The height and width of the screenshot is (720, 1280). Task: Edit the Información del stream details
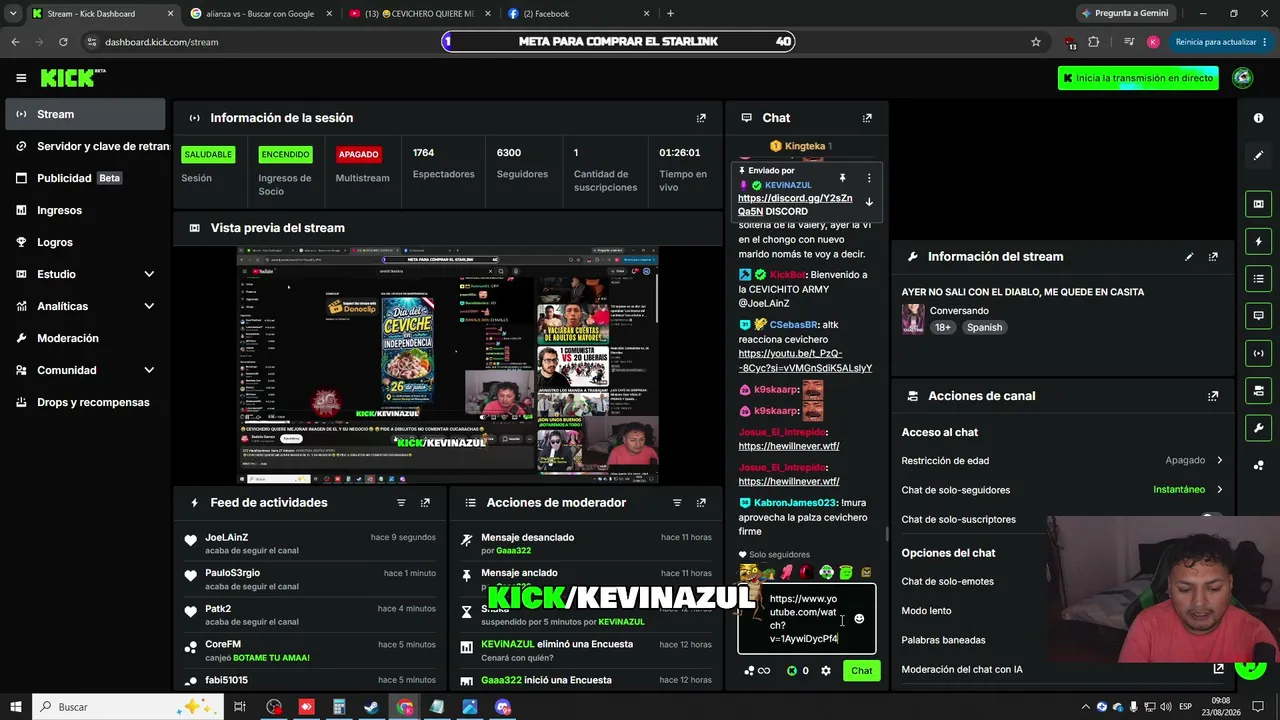(x=1189, y=257)
